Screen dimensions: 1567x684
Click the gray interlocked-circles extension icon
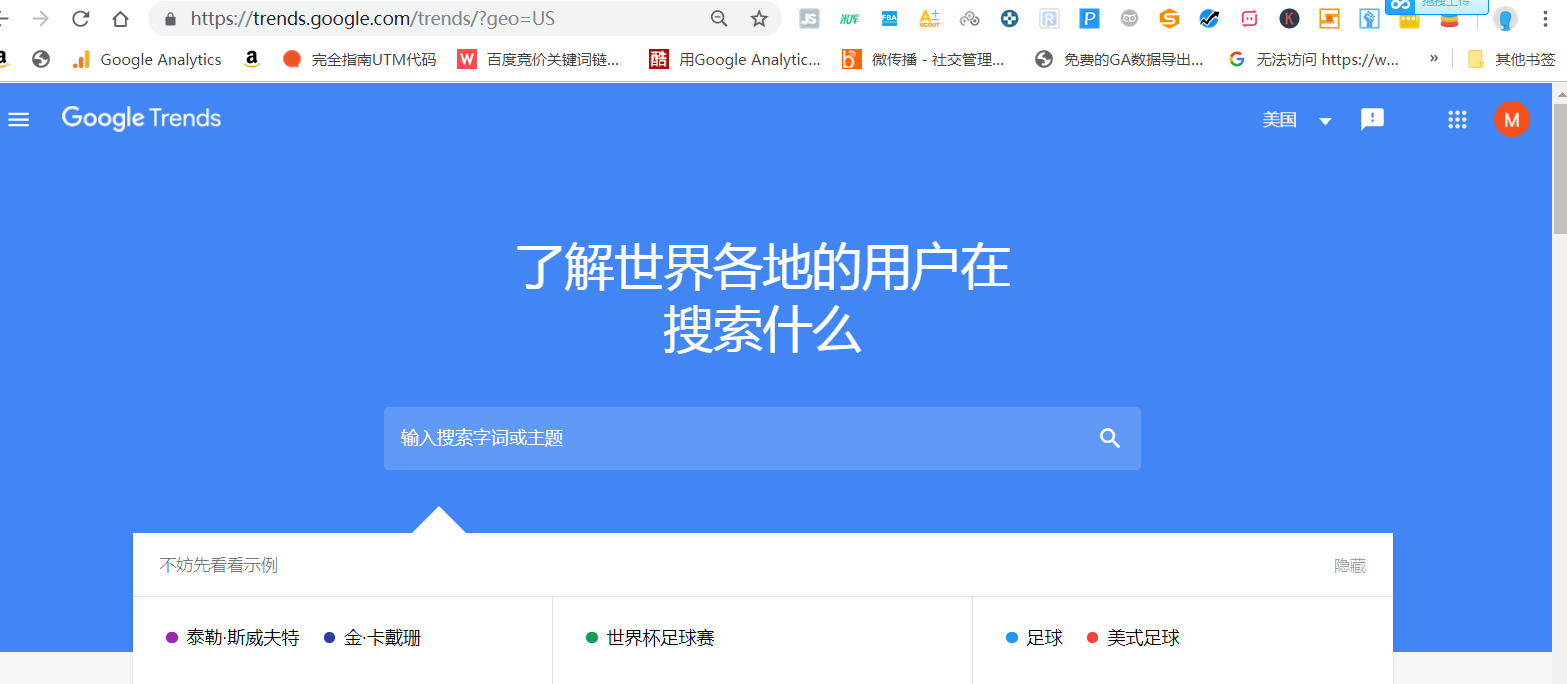click(x=969, y=18)
